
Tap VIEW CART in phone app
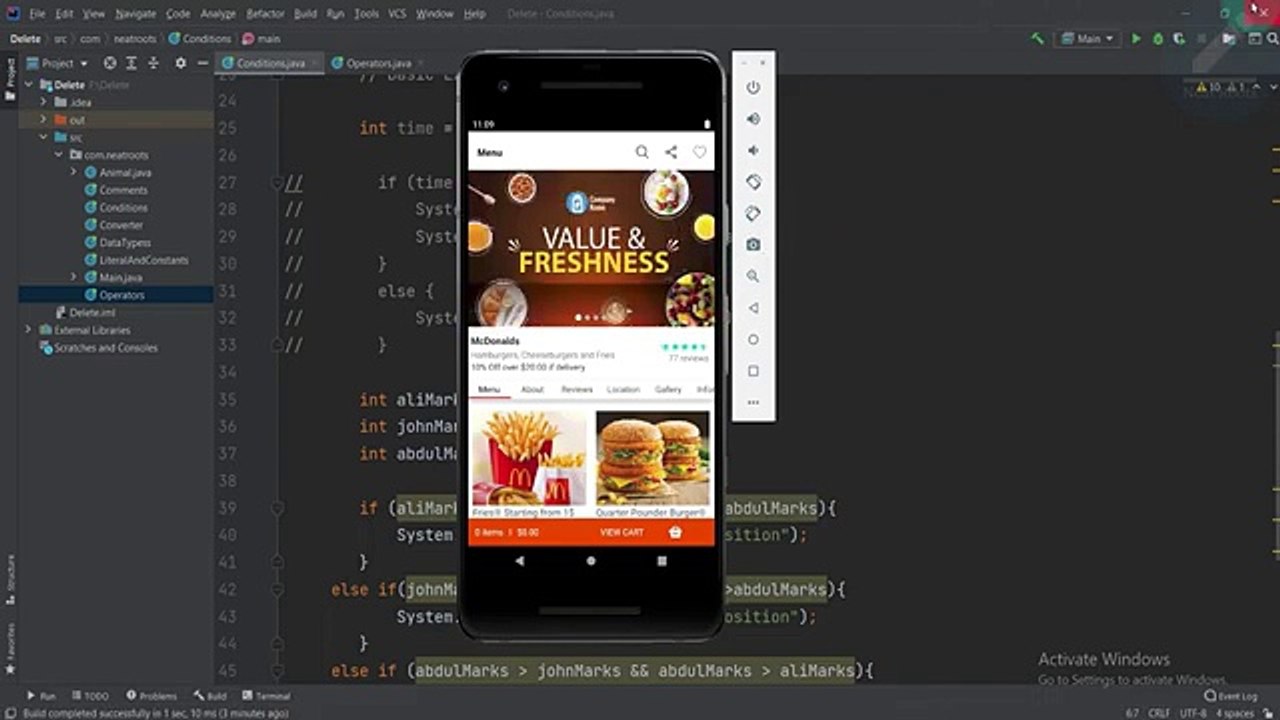coord(622,532)
